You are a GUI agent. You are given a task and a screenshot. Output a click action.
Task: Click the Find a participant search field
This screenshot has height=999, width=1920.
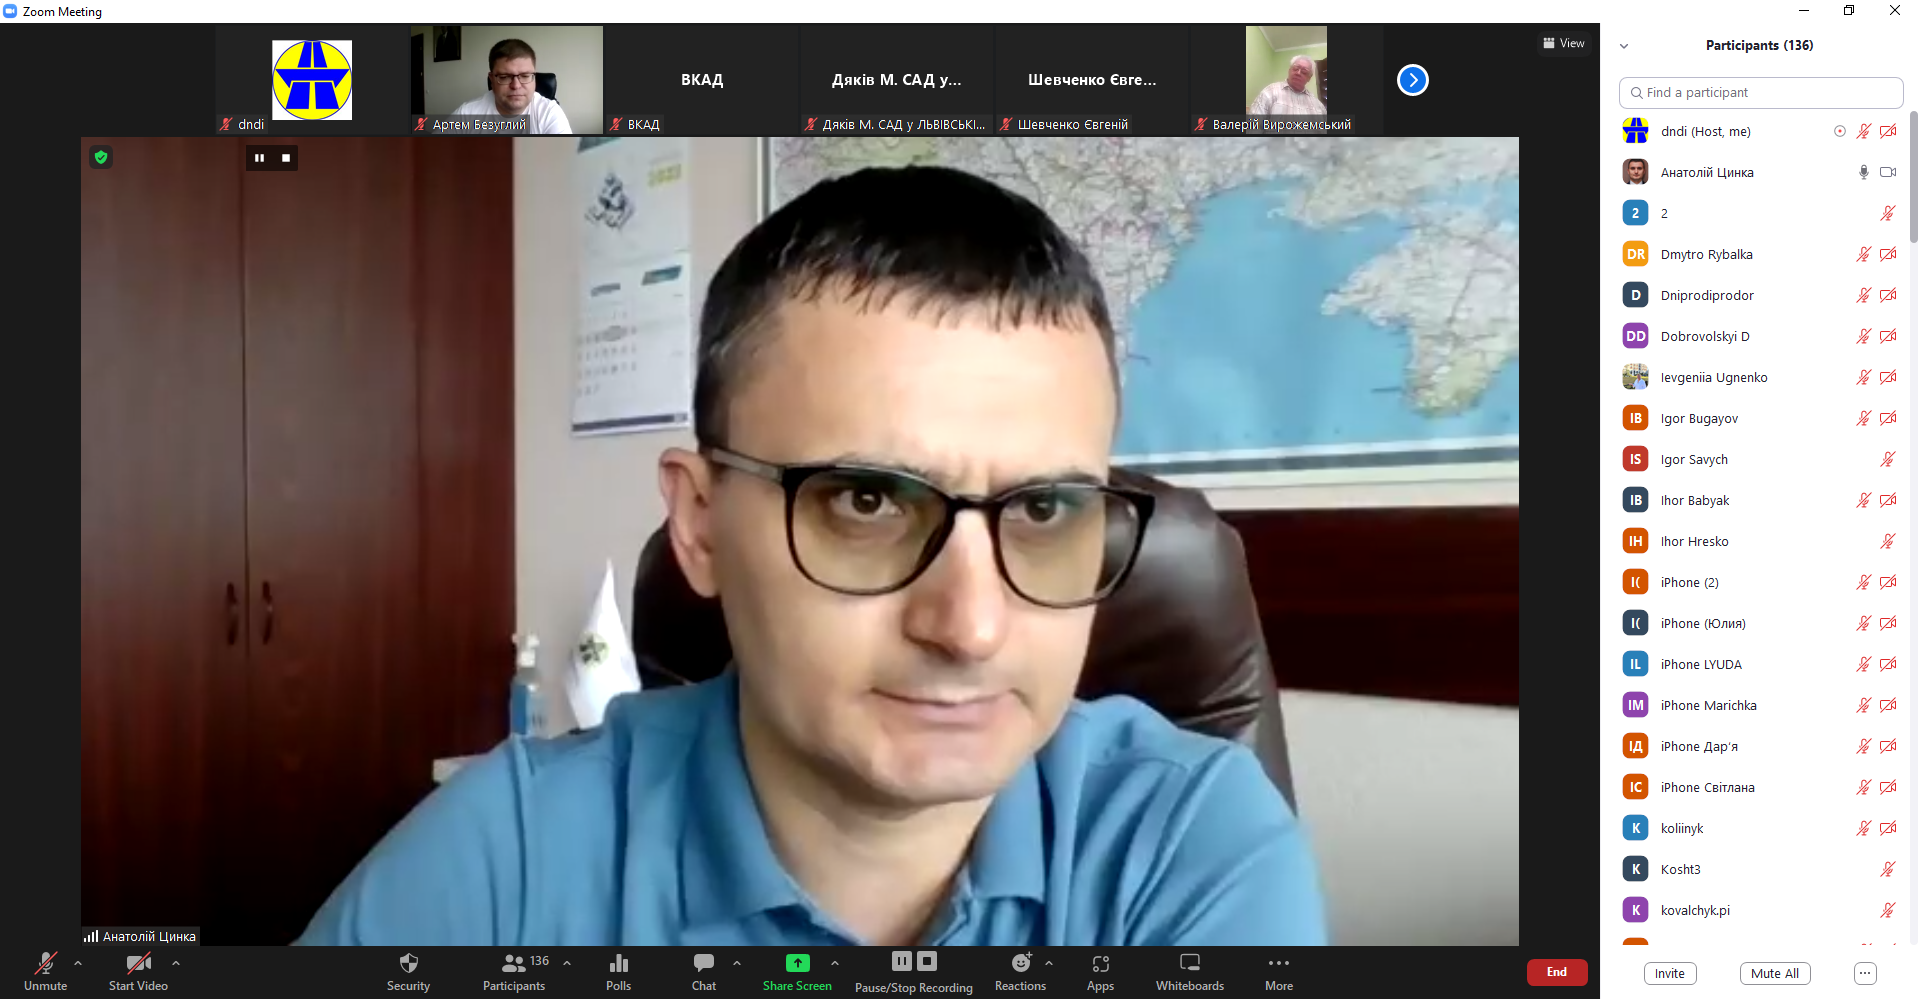click(1760, 92)
